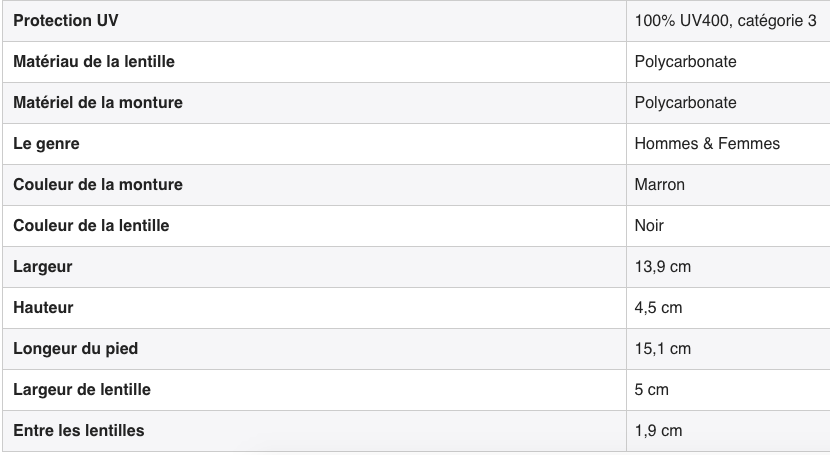Image resolution: width=830 pixels, height=455 pixels.
Task: Click the "Longueur du pied" label
Action: pyautogui.click(x=76, y=349)
